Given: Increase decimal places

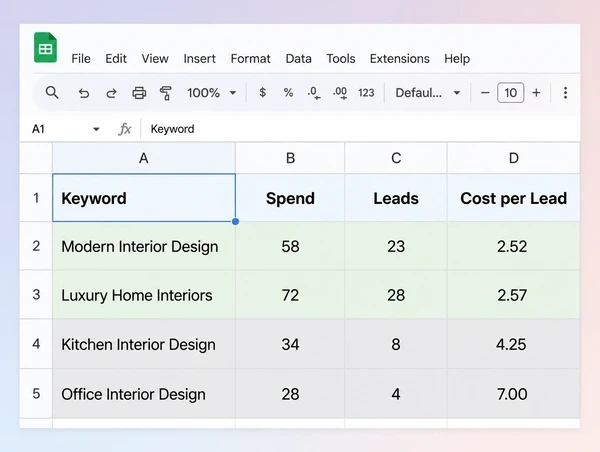Looking at the screenshot, I should click(340, 93).
